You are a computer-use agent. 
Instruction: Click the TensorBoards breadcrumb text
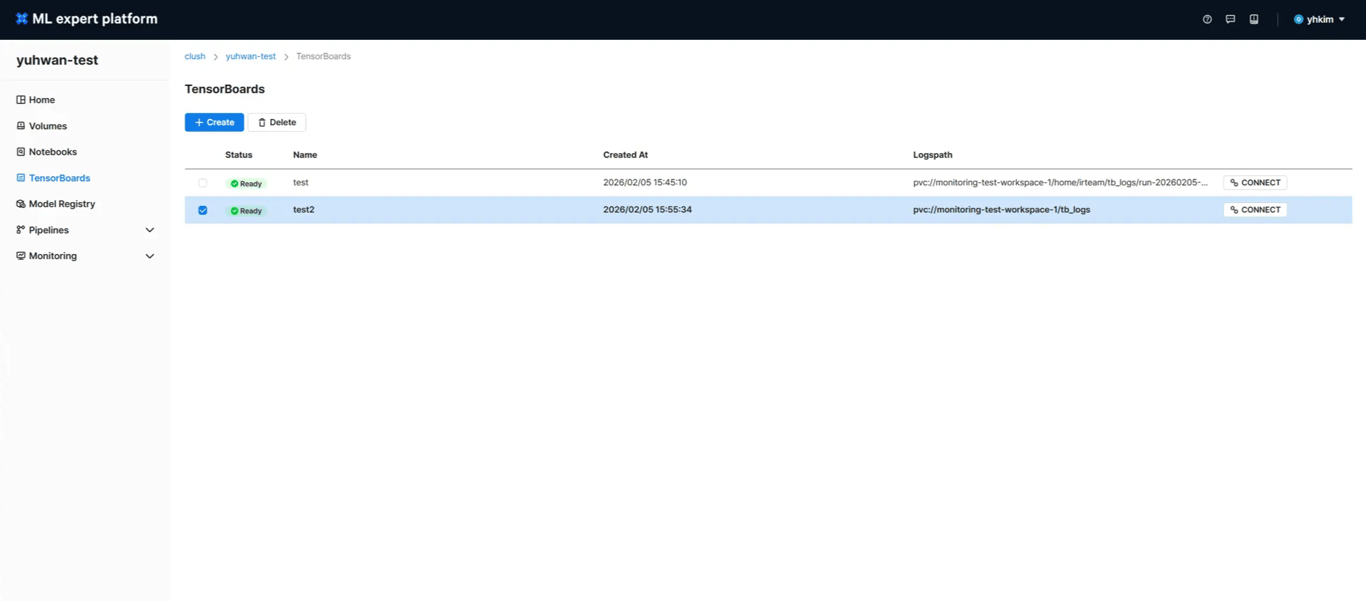coord(323,56)
